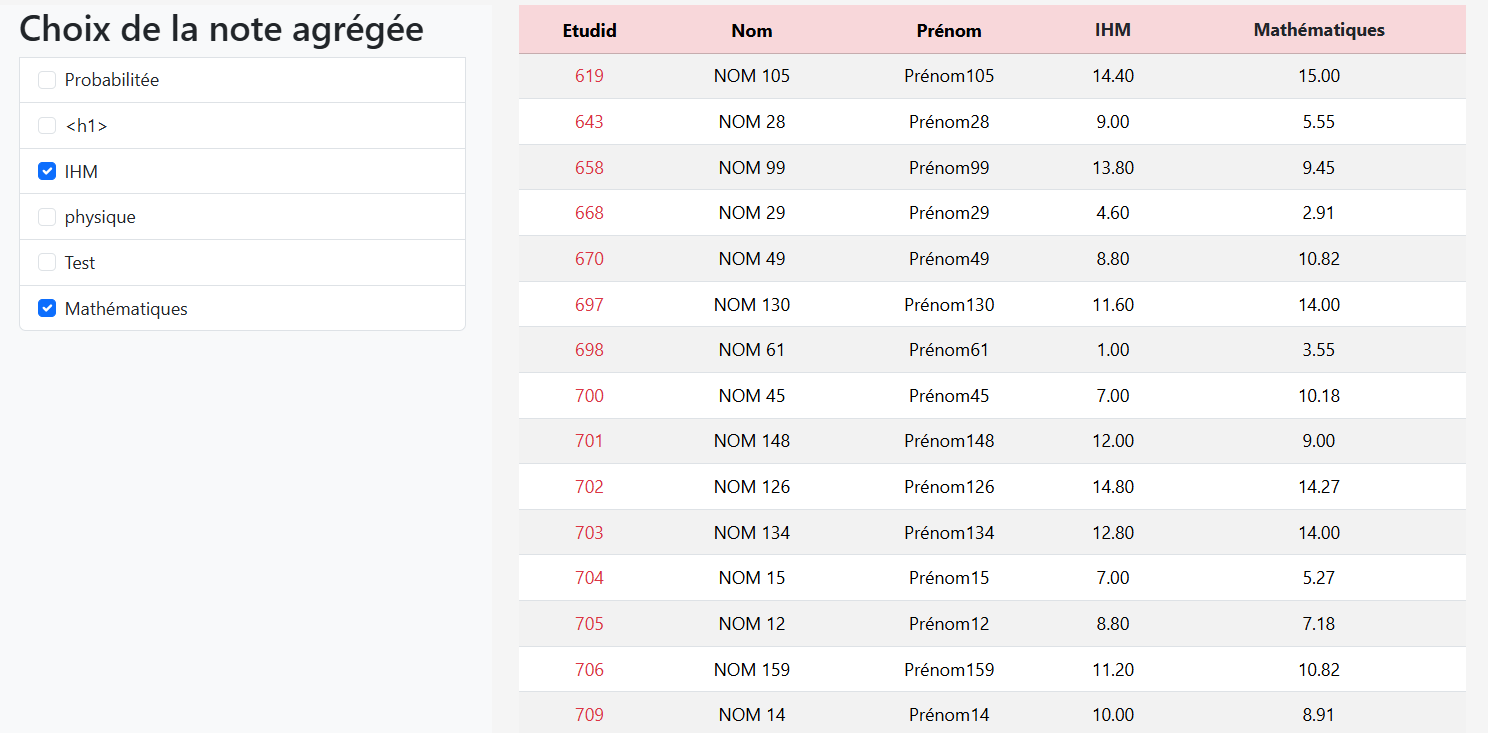The height and width of the screenshot is (733, 1488).
Task: Click the Nom column header
Action: click(751, 30)
